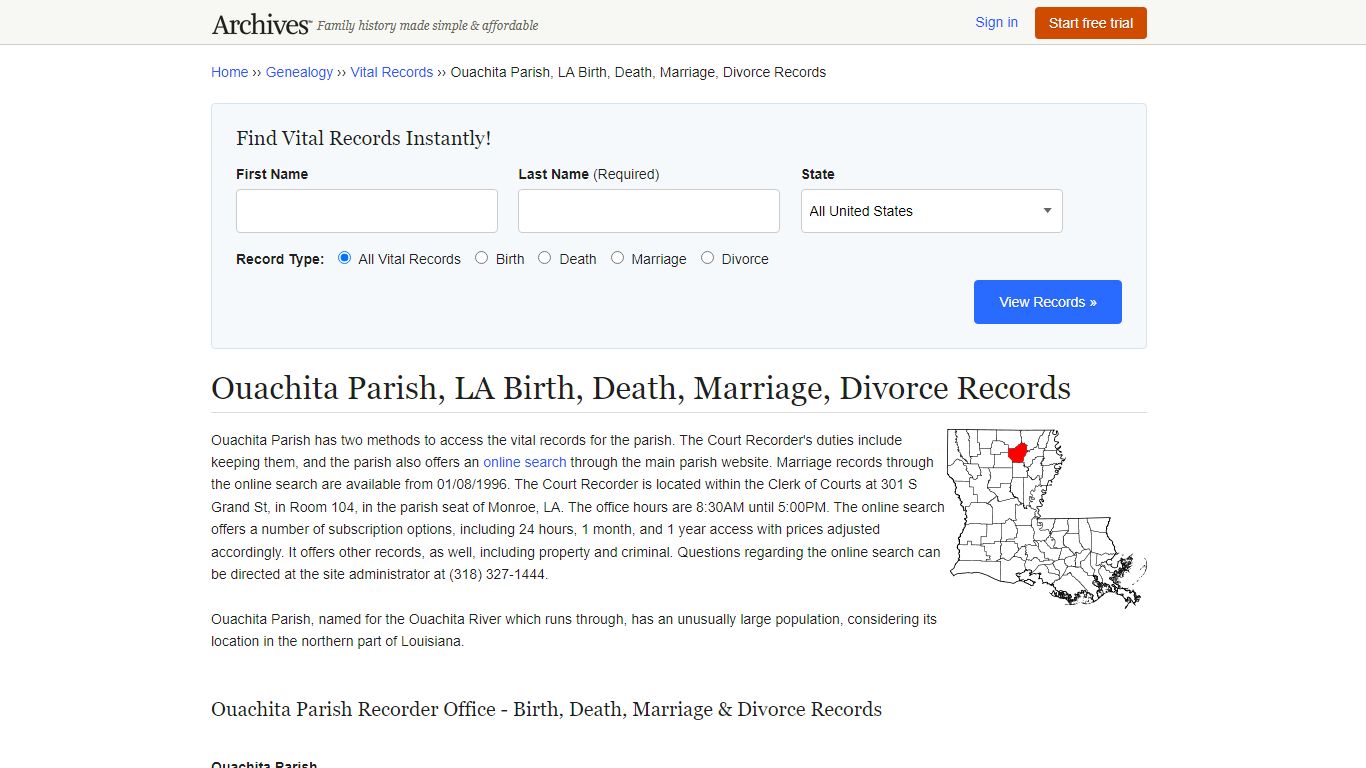
Task: Open the Vital Records breadcrumb link
Action: click(x=391, y=72)
